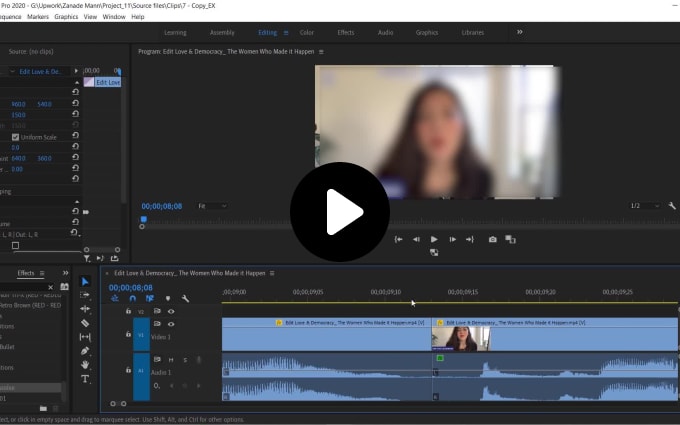
Task: Open Program Monitor settings wrench
Action: tap(672, 206)
